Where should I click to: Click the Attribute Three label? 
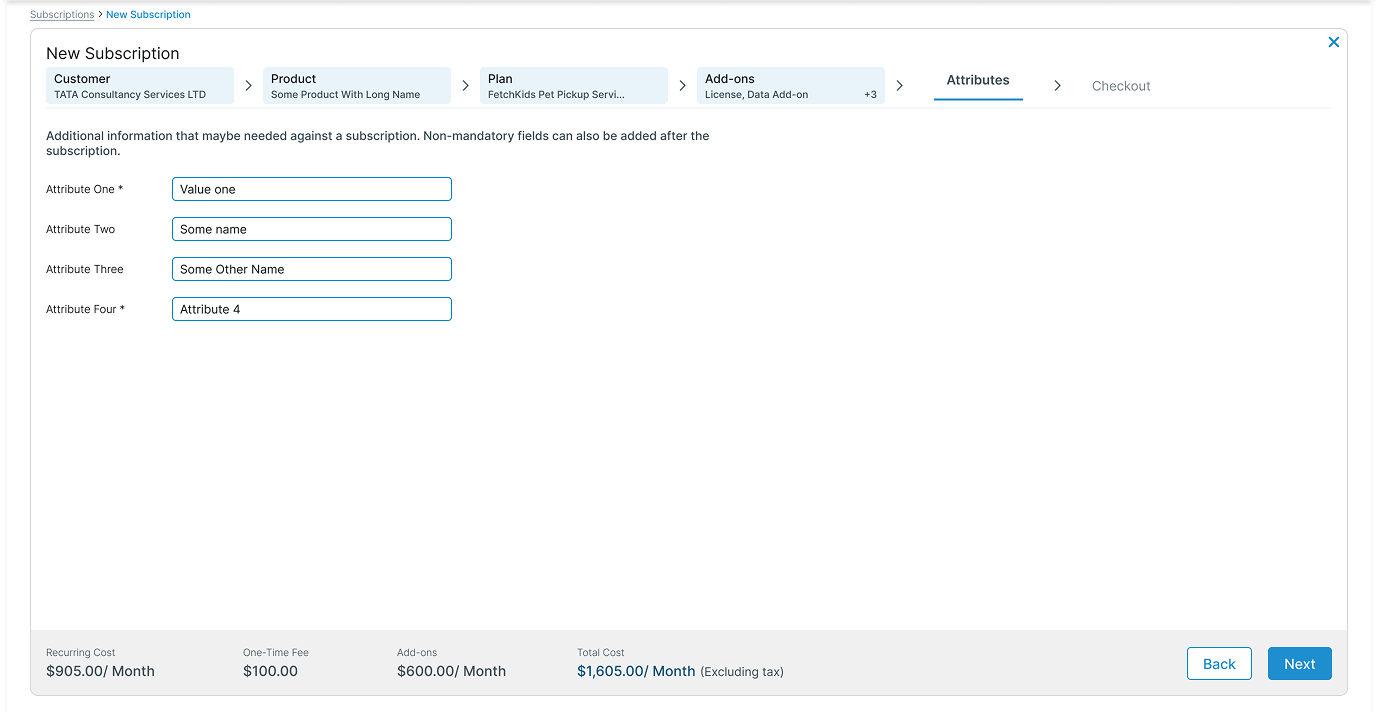pyautogui.click(x=85, y=269)
